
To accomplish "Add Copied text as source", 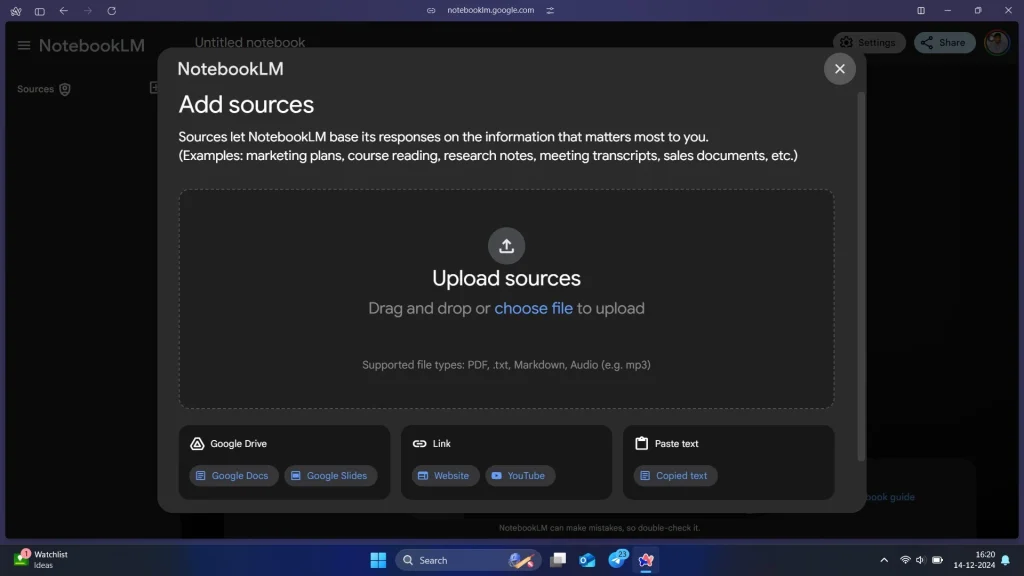I will (x=675, y=475).
